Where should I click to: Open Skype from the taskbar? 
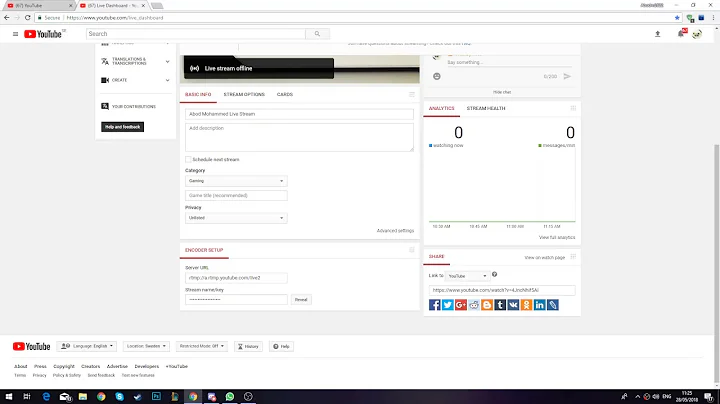tap(119, 397)
